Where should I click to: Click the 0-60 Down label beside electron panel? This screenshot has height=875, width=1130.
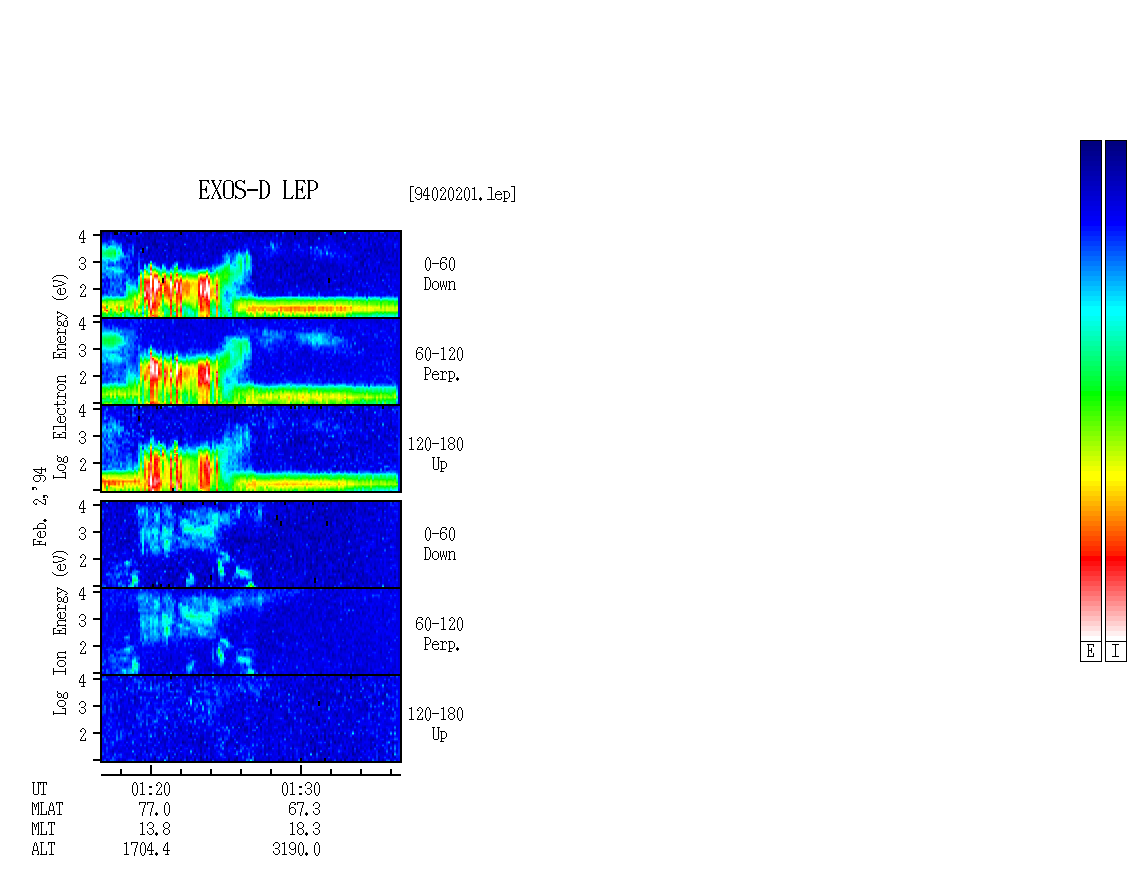click(x=440, y=275)
